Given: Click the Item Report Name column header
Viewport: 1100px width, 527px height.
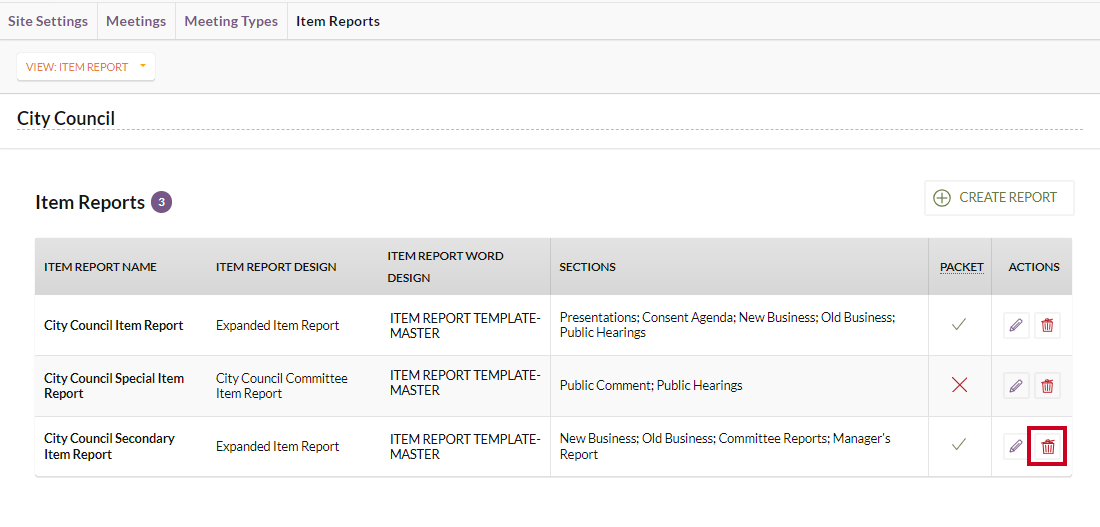Looking at the screenshot, I should [x=100, y=267].
